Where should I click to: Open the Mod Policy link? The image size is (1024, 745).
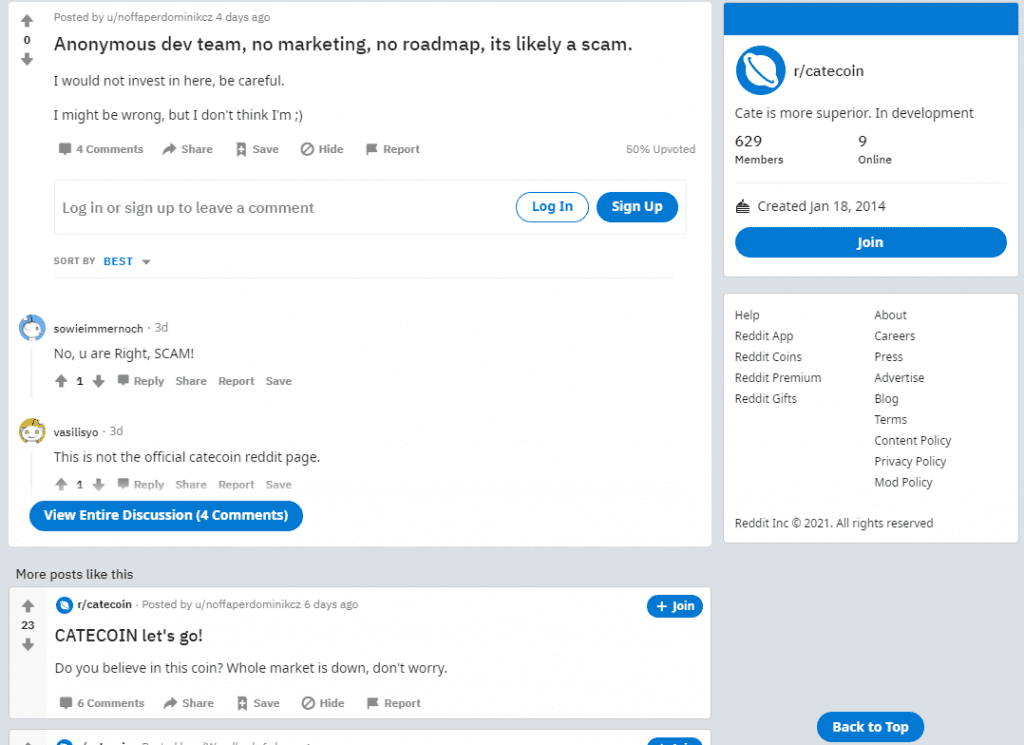[903, 483]
